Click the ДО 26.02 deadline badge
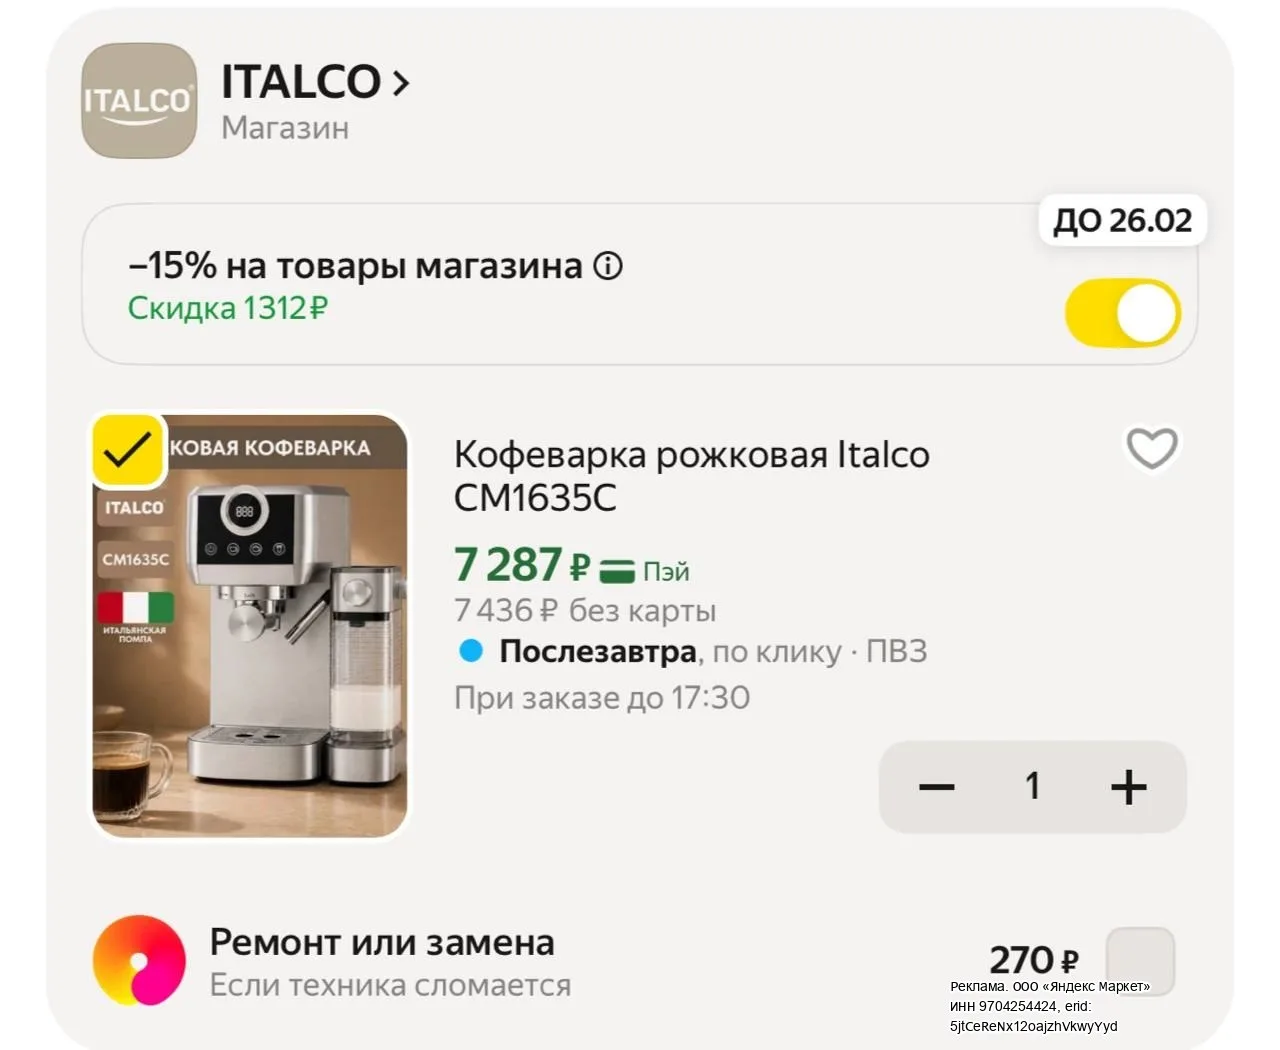The image size is (1280, 1050). pyautogui.click(x=1122, y=220)
